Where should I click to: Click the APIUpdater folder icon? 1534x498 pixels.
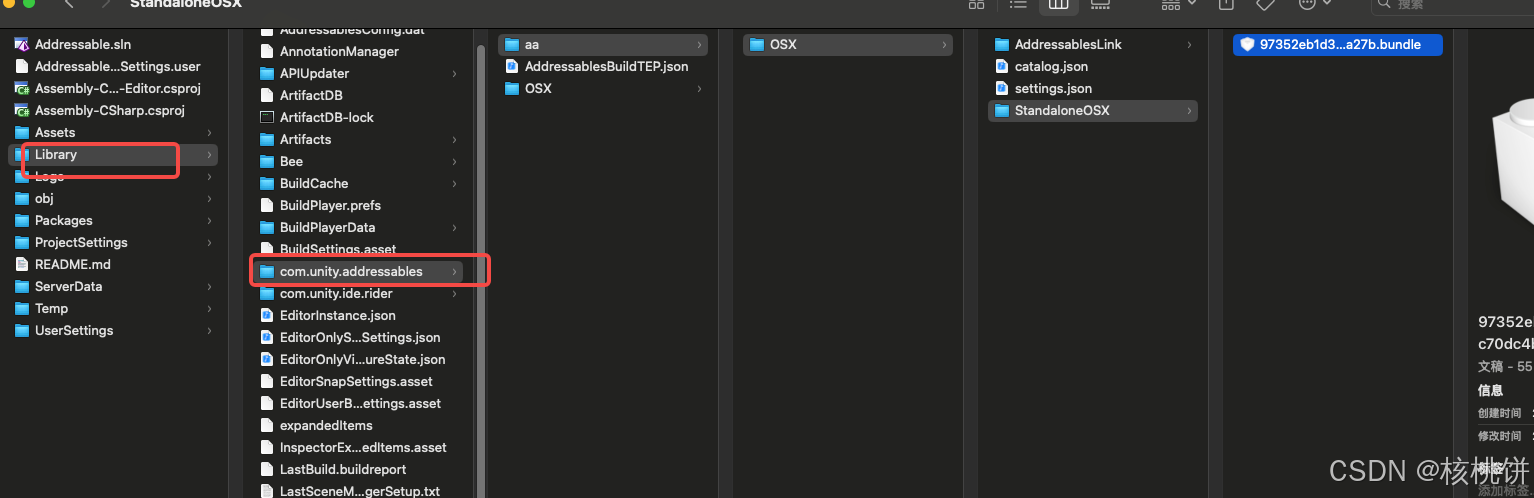[x=267, y=73]
